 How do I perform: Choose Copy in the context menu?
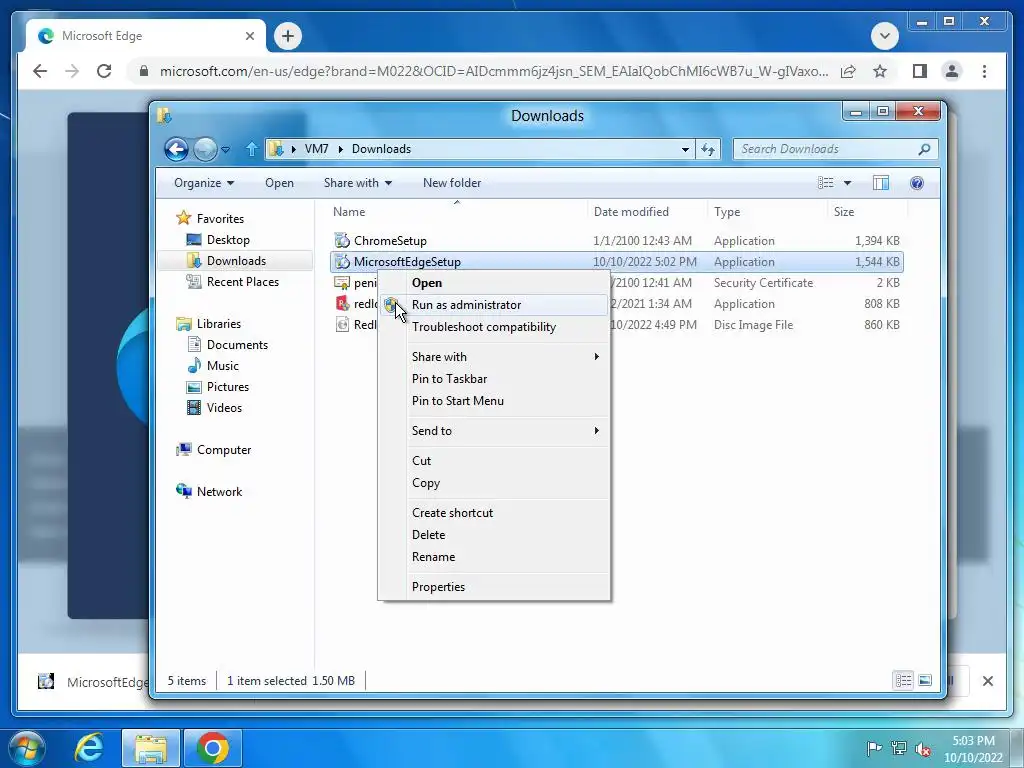click(x=494, y=483)
